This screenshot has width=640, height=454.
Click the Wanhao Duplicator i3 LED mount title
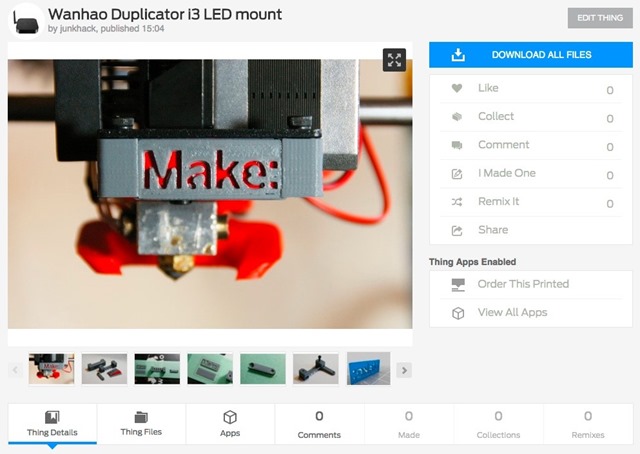[165, 14]
